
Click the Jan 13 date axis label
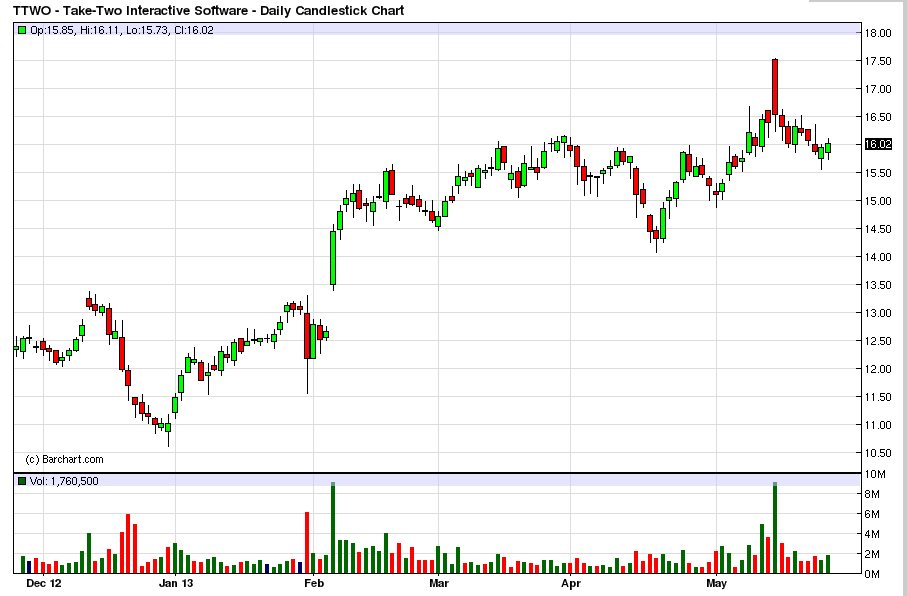click(x=175, y=583)
